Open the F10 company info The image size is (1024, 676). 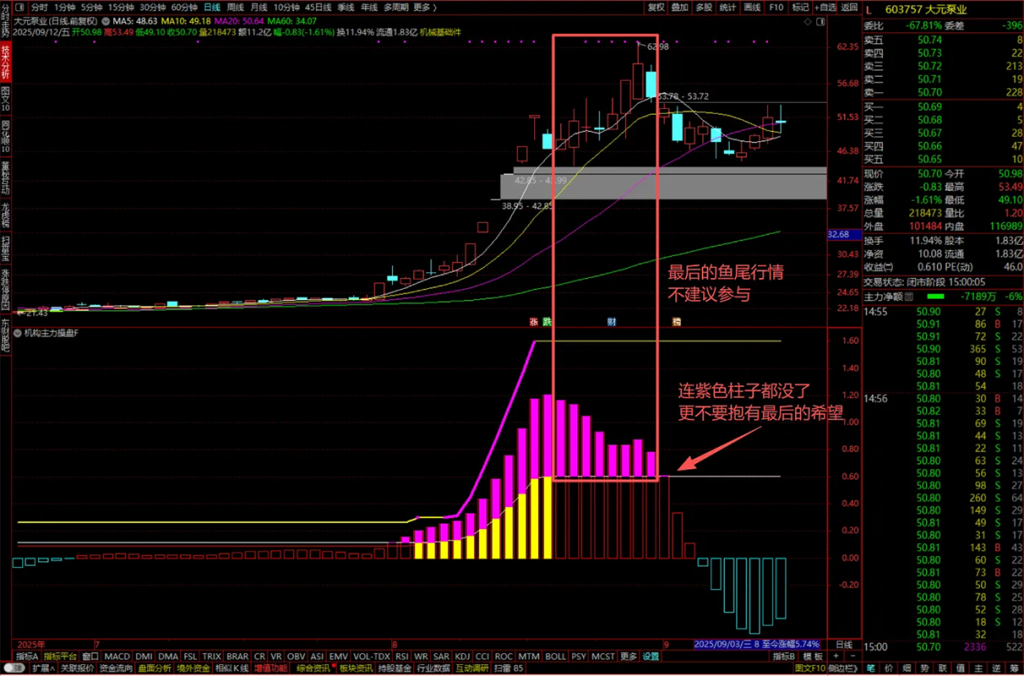[x=776, y=7]
